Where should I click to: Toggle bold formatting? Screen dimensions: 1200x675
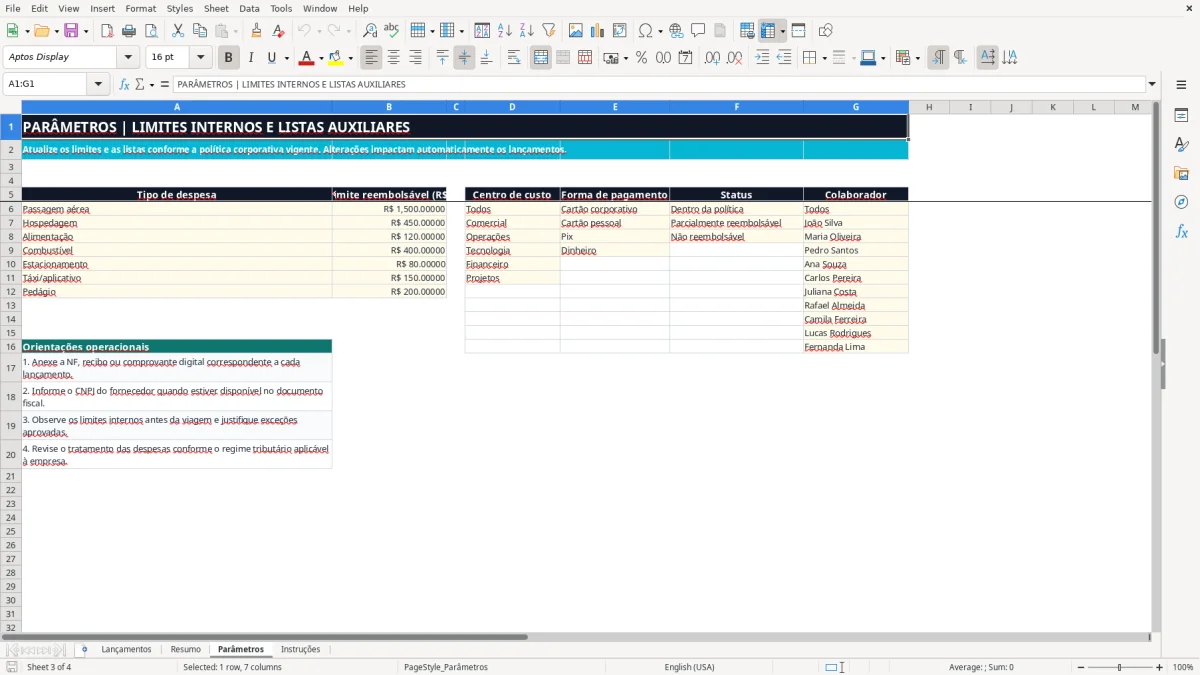point(229,58)
